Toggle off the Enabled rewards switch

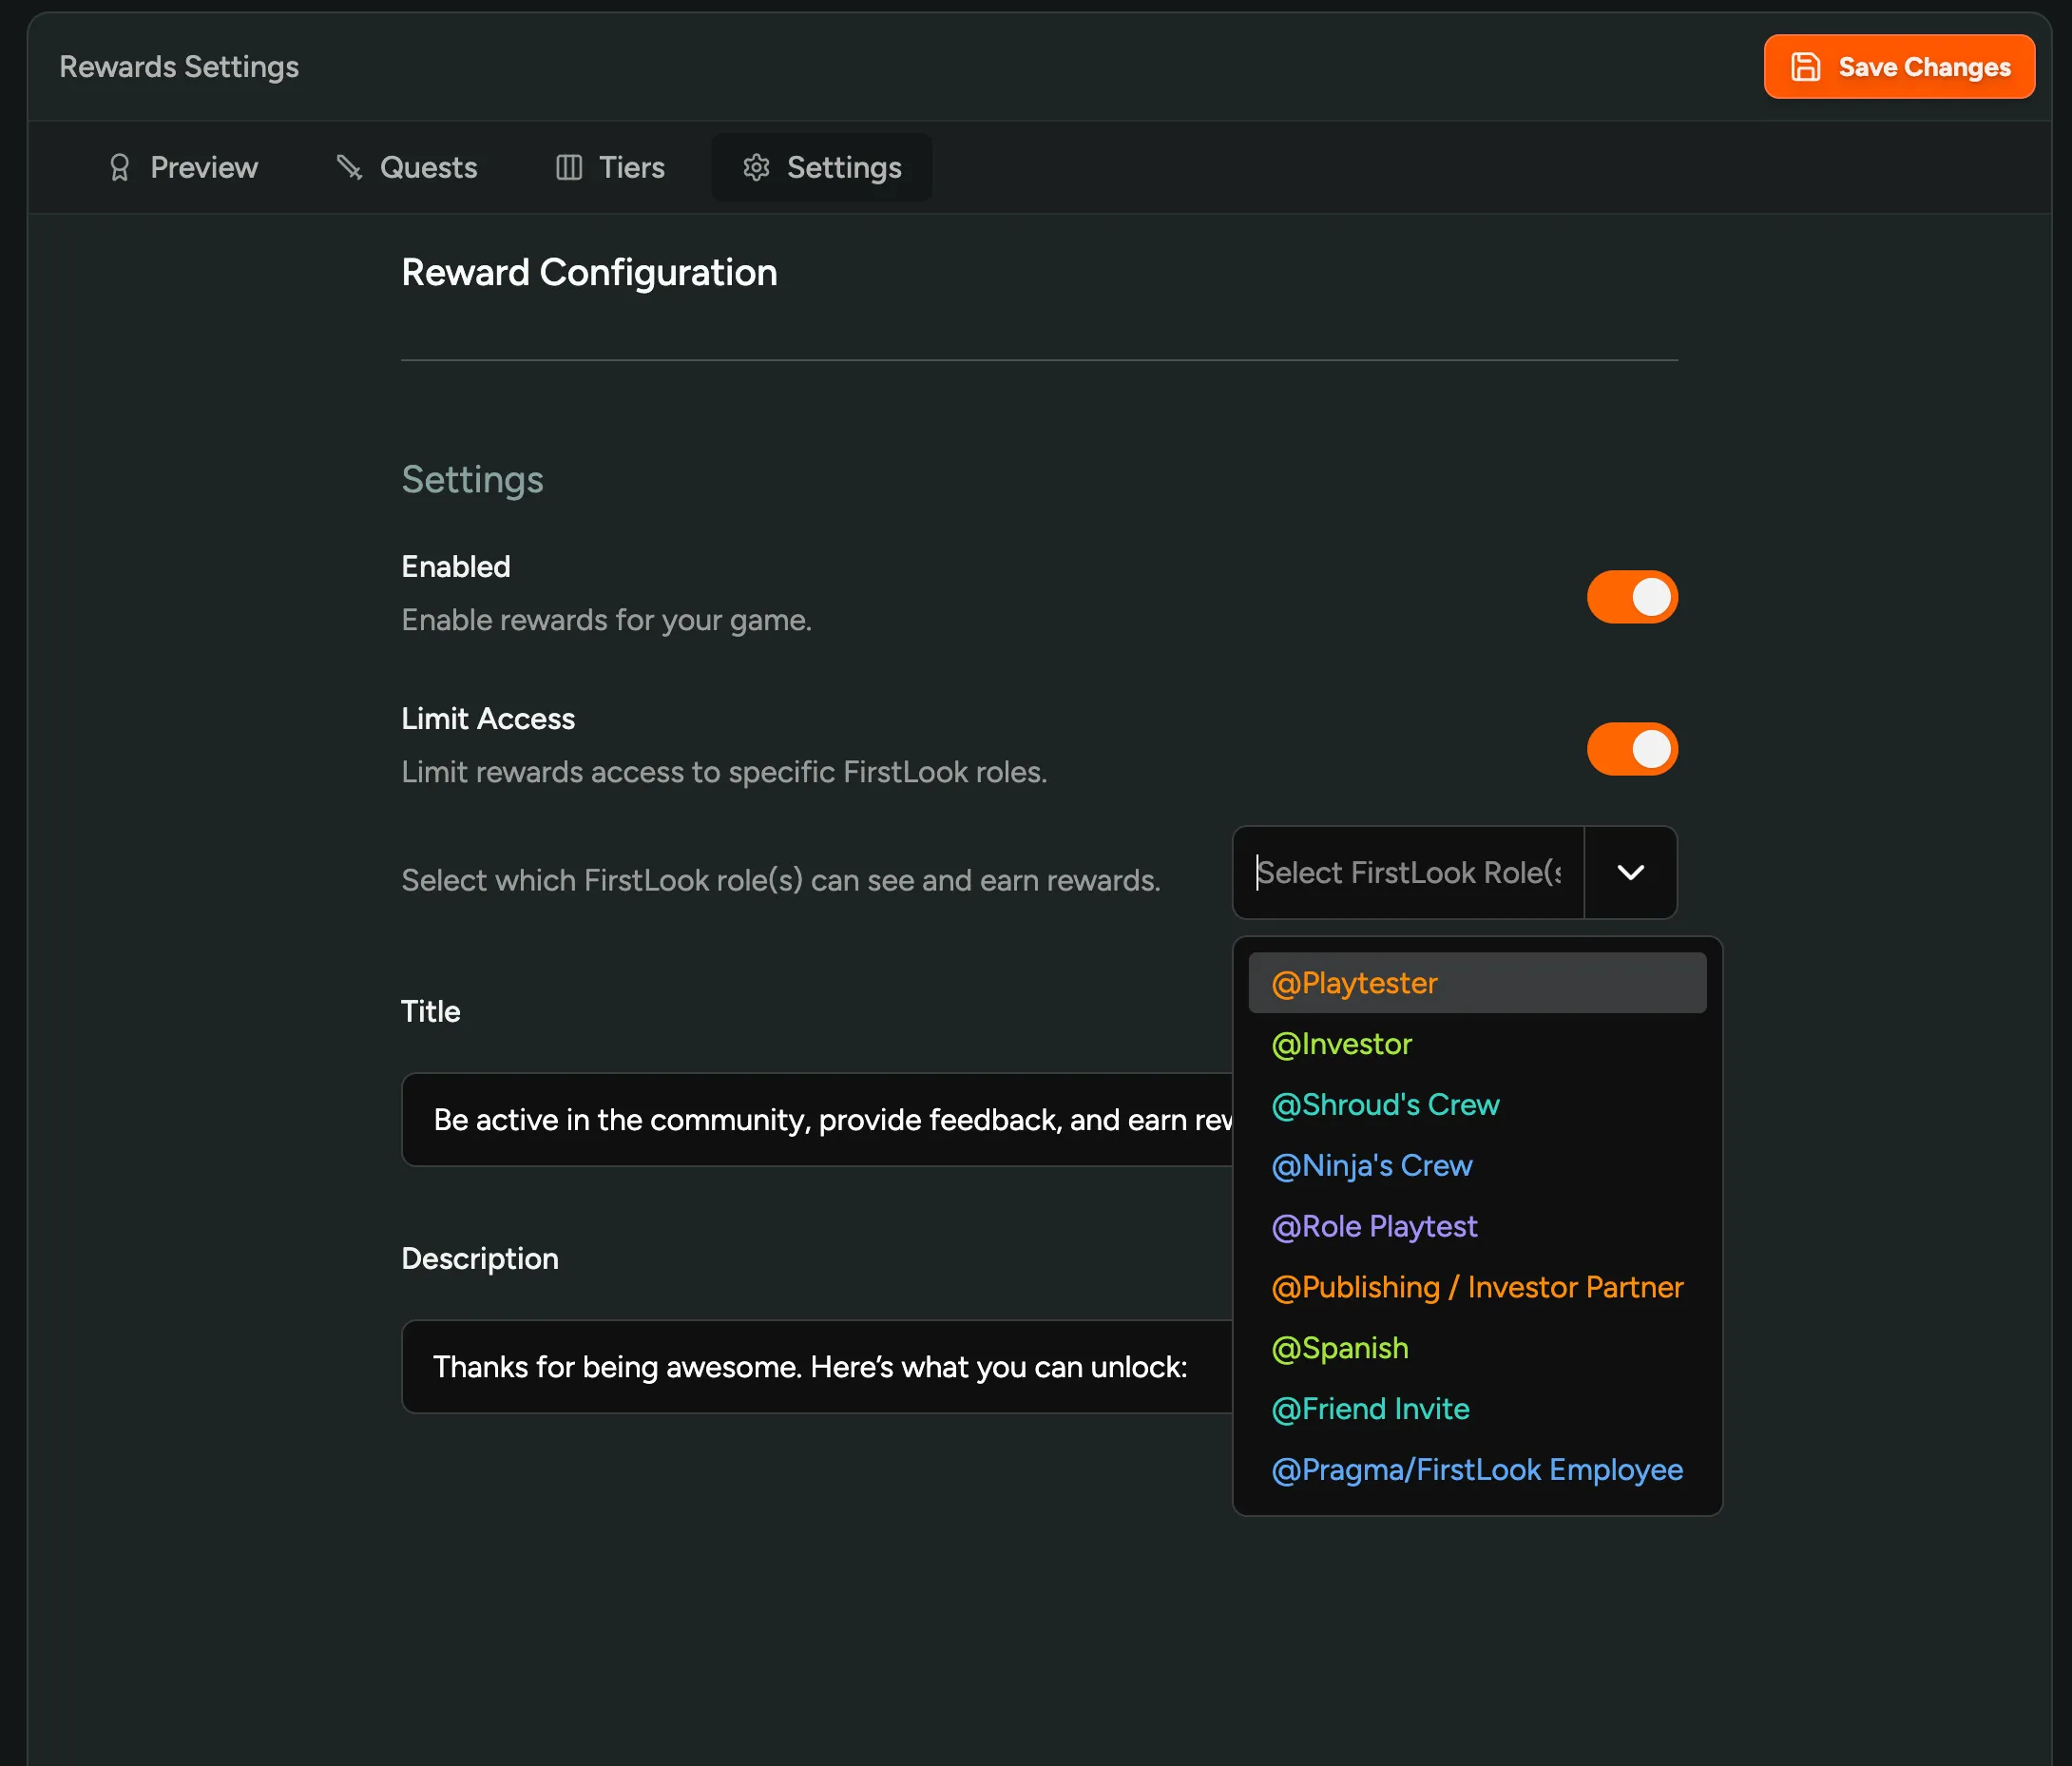[1631, 597]
